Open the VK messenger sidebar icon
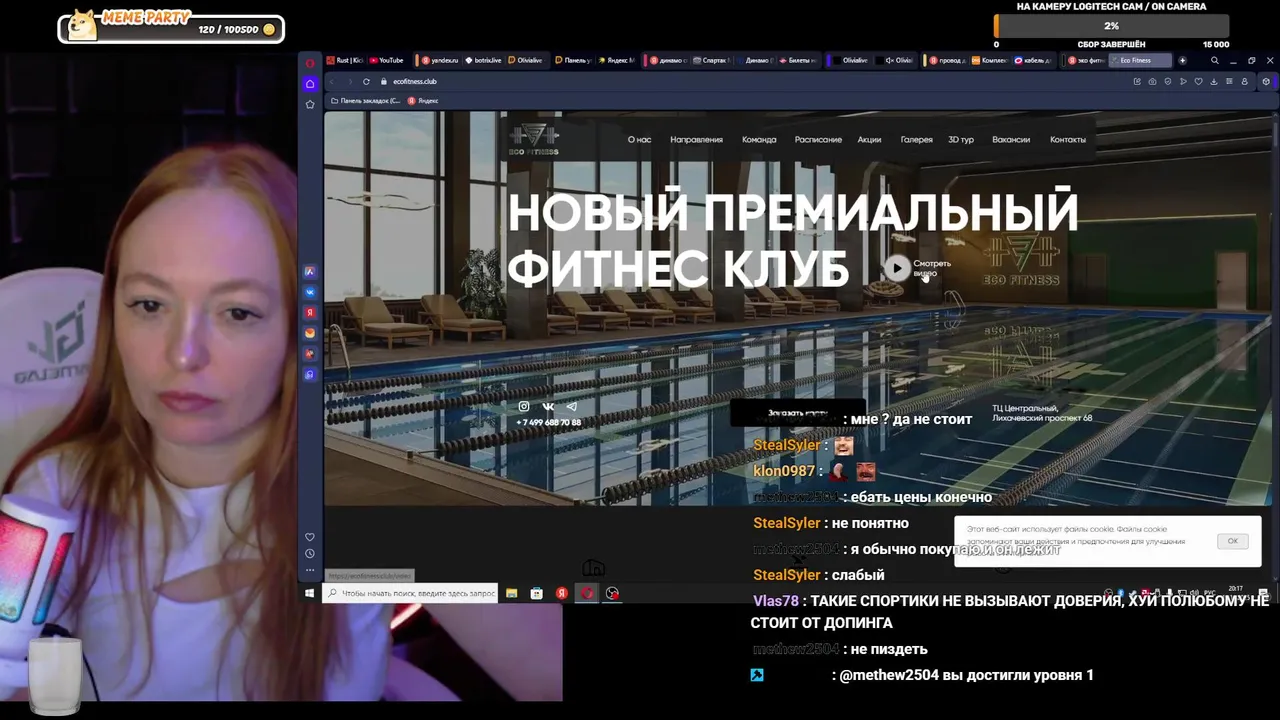The image size is (1280, 720). point(310,292)
